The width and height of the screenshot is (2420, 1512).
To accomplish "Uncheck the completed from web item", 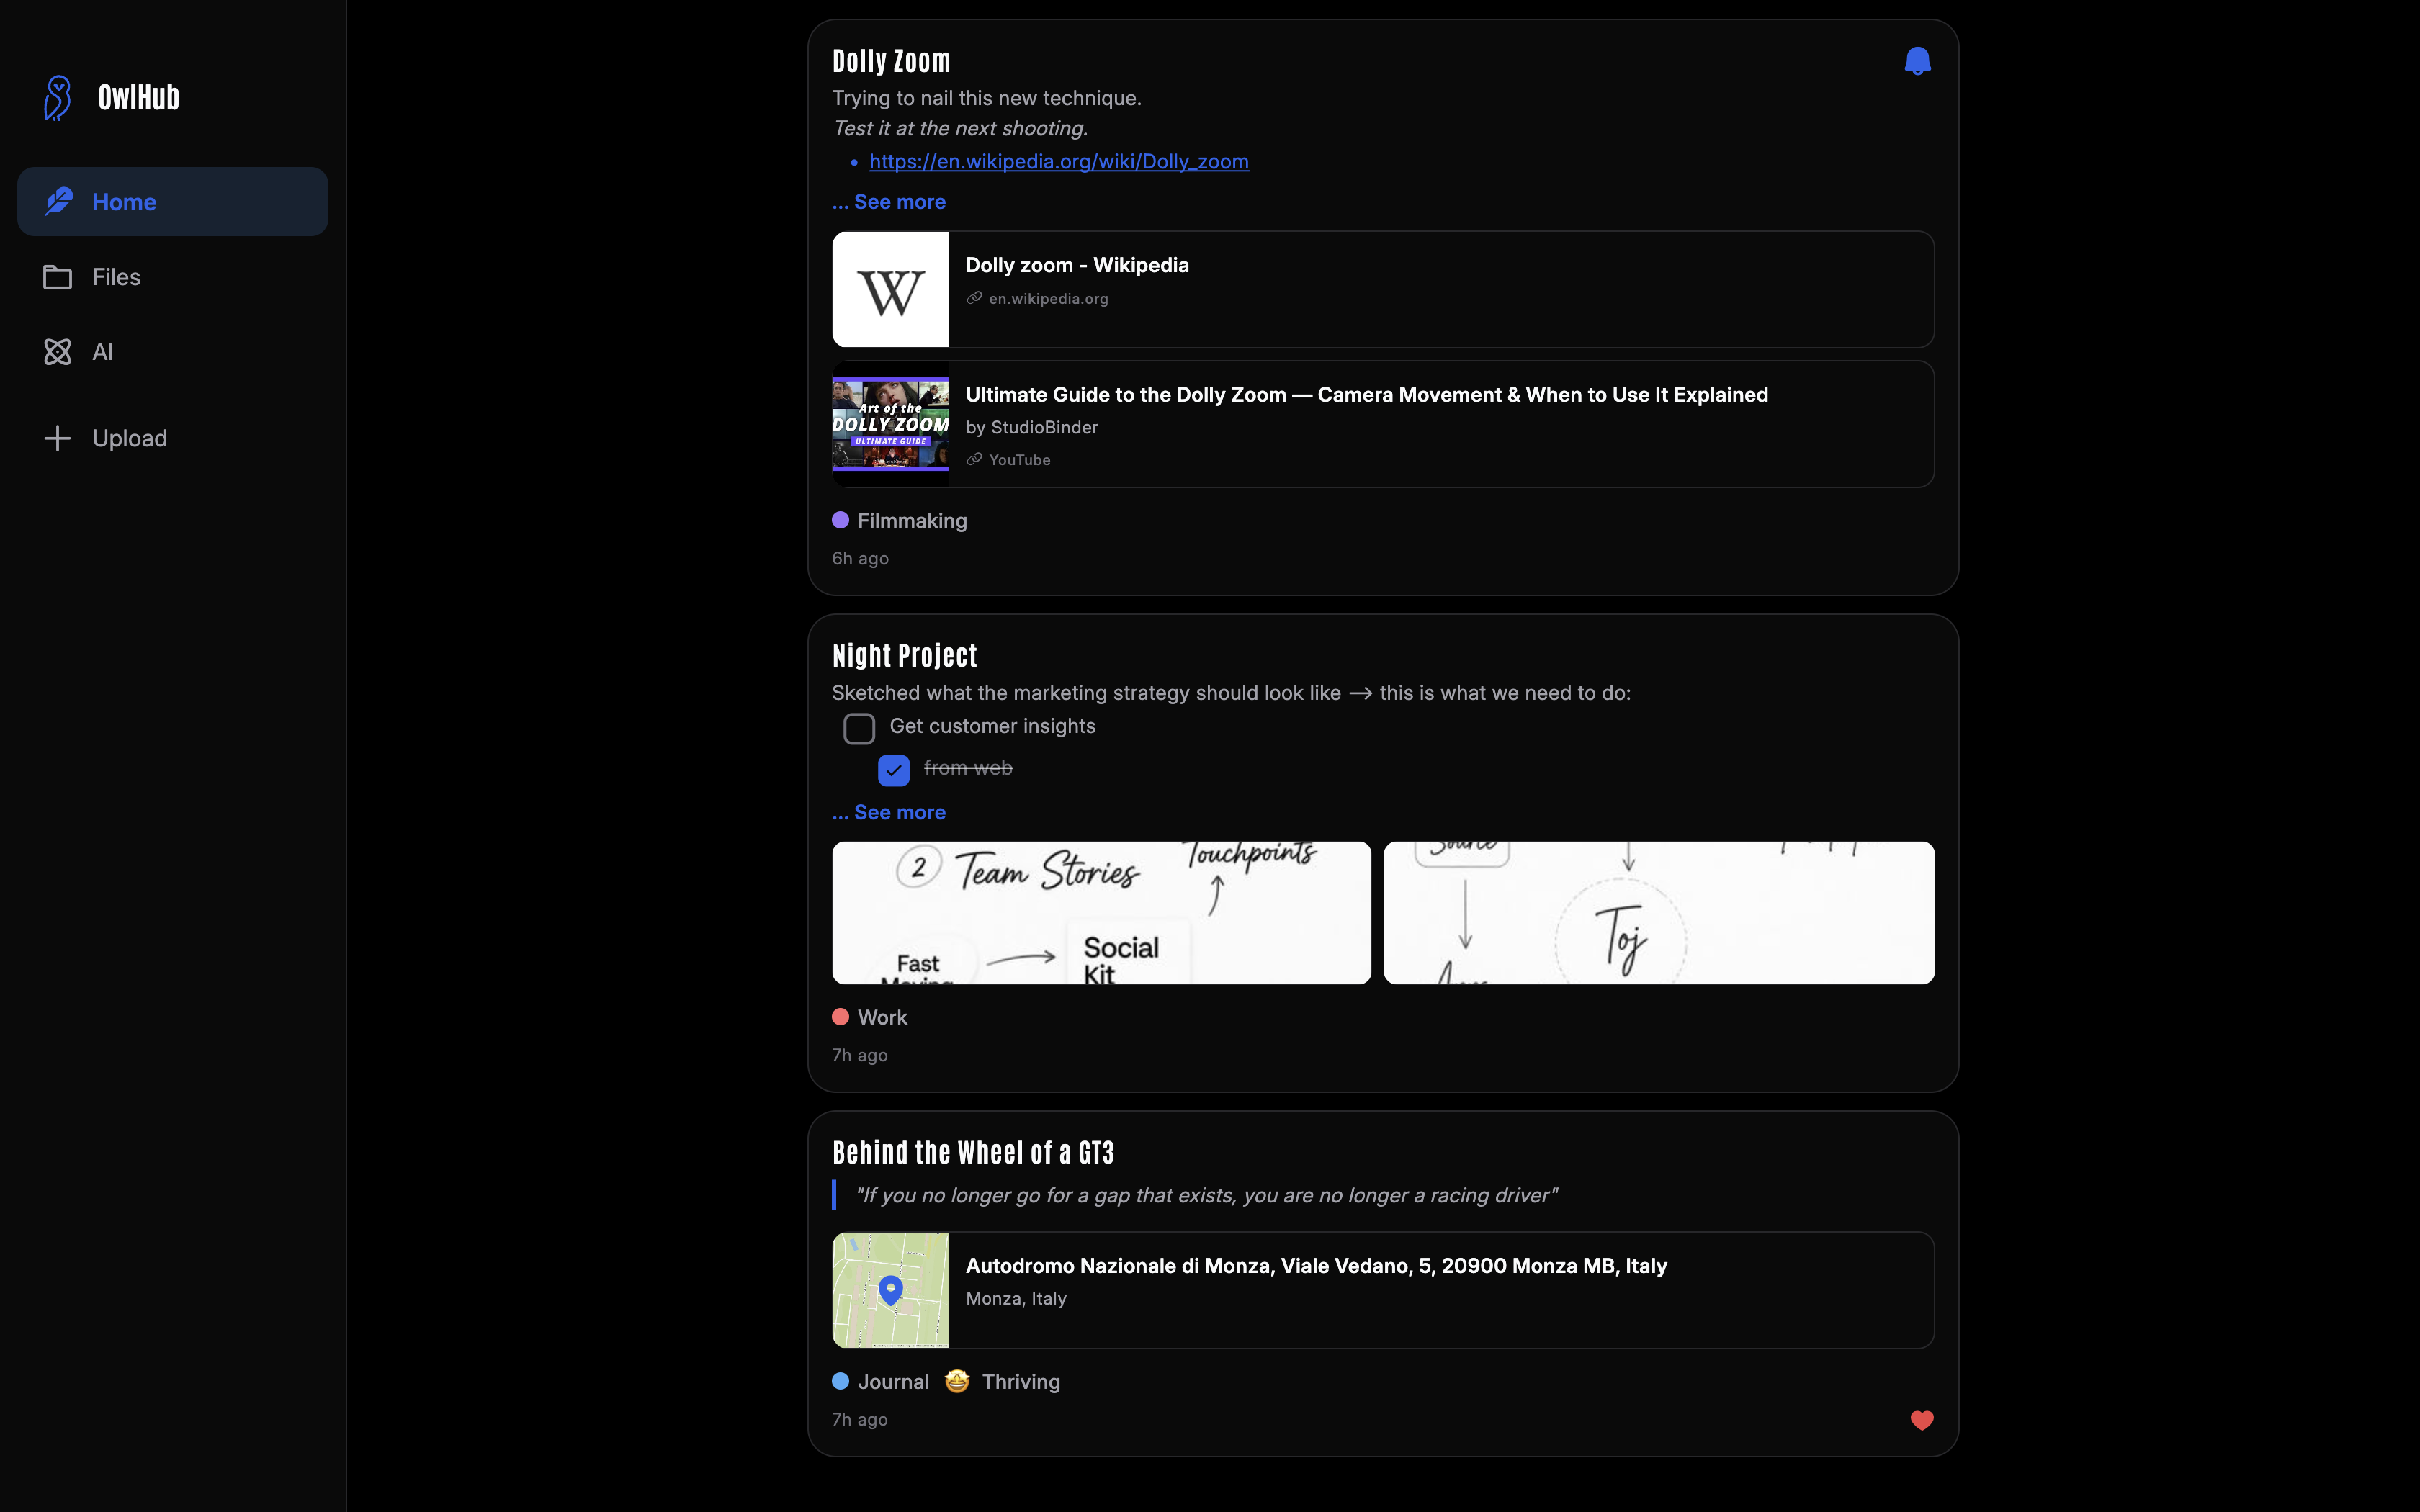I will (x=895, y=770).
